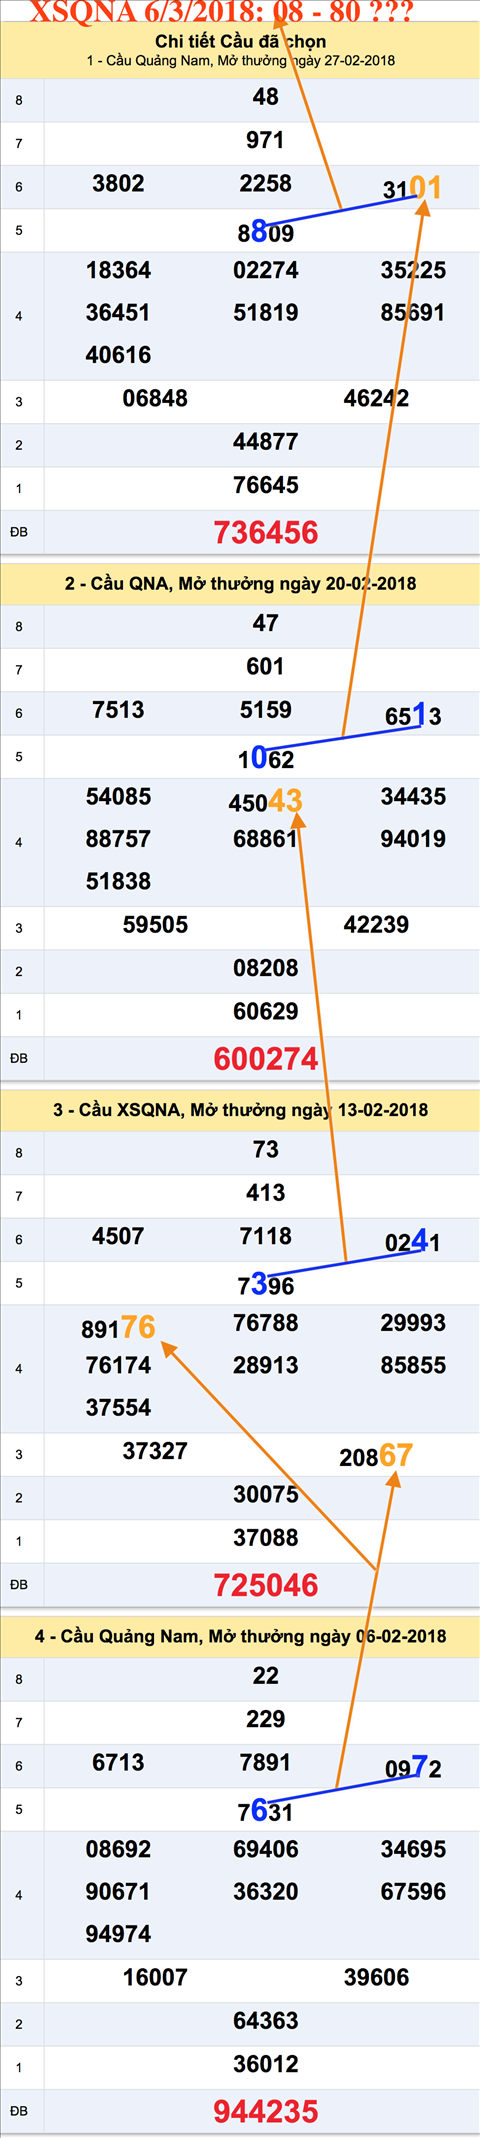Click the prize-3 number 46242
Viewport: 480px width, 2138px height.
click(x=376, y=398)
